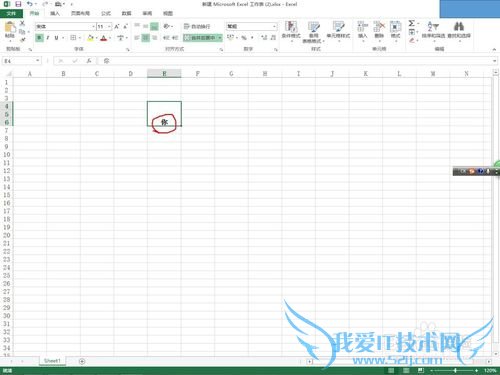The height and width of the screenshot is (375, 500).
Task: Open the font size dropdown
Action: pyautogui.click(x=109, y=27)
